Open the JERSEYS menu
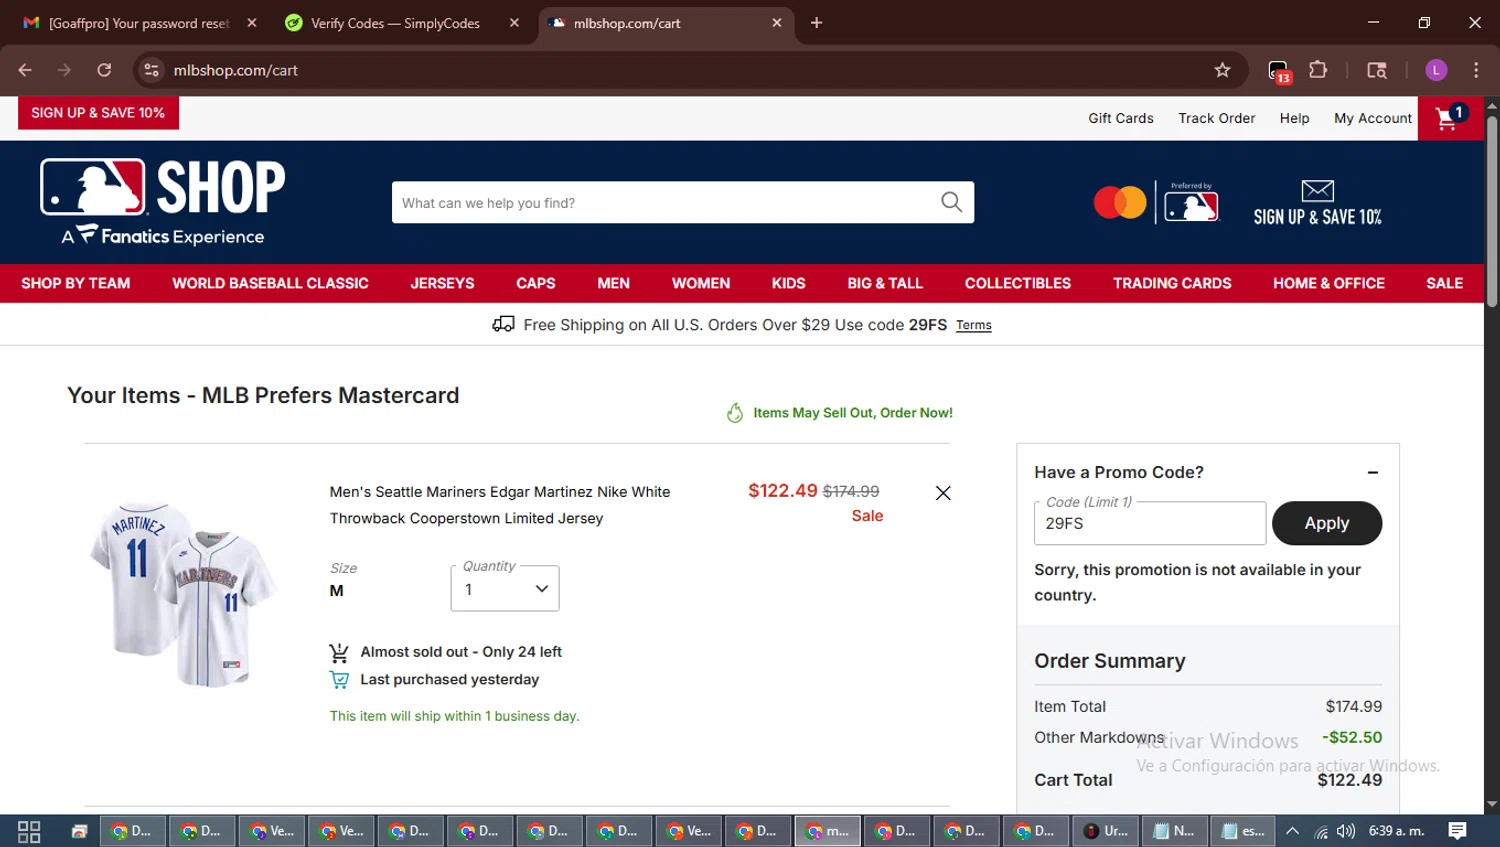The width and height of the screenshot is (1500, 847). [x=442, y=283]
